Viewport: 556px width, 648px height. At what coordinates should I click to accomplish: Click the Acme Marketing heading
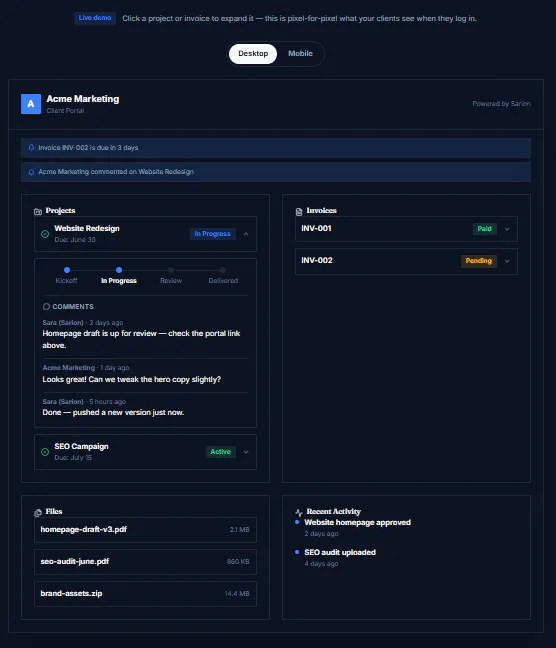click(x=83, y=99)
